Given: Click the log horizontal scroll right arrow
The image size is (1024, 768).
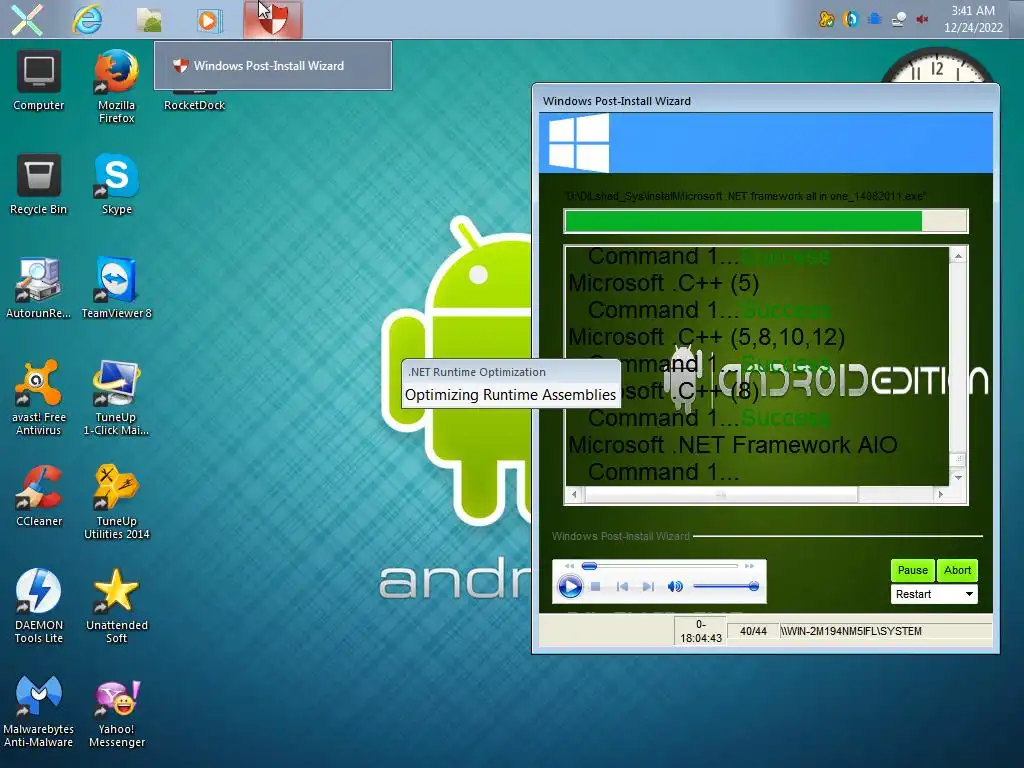Looking at the screenshot, I should tap(940, 494).
